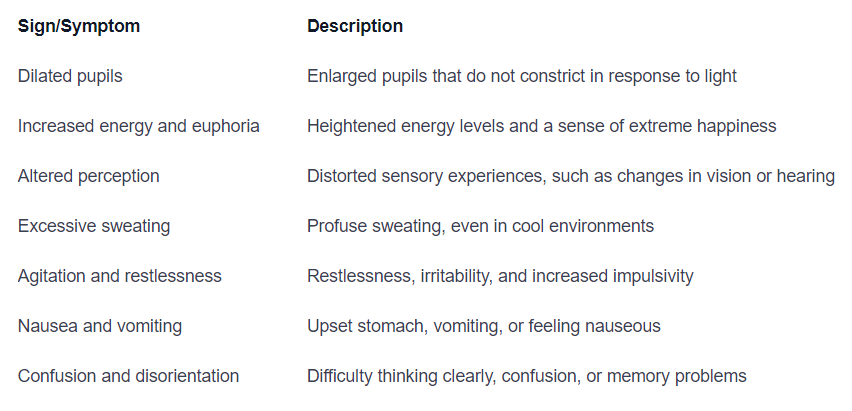The height and width of the screenshot is (411, 852).
Task: Click the Description column header
Action: click(x=355, y=26)
